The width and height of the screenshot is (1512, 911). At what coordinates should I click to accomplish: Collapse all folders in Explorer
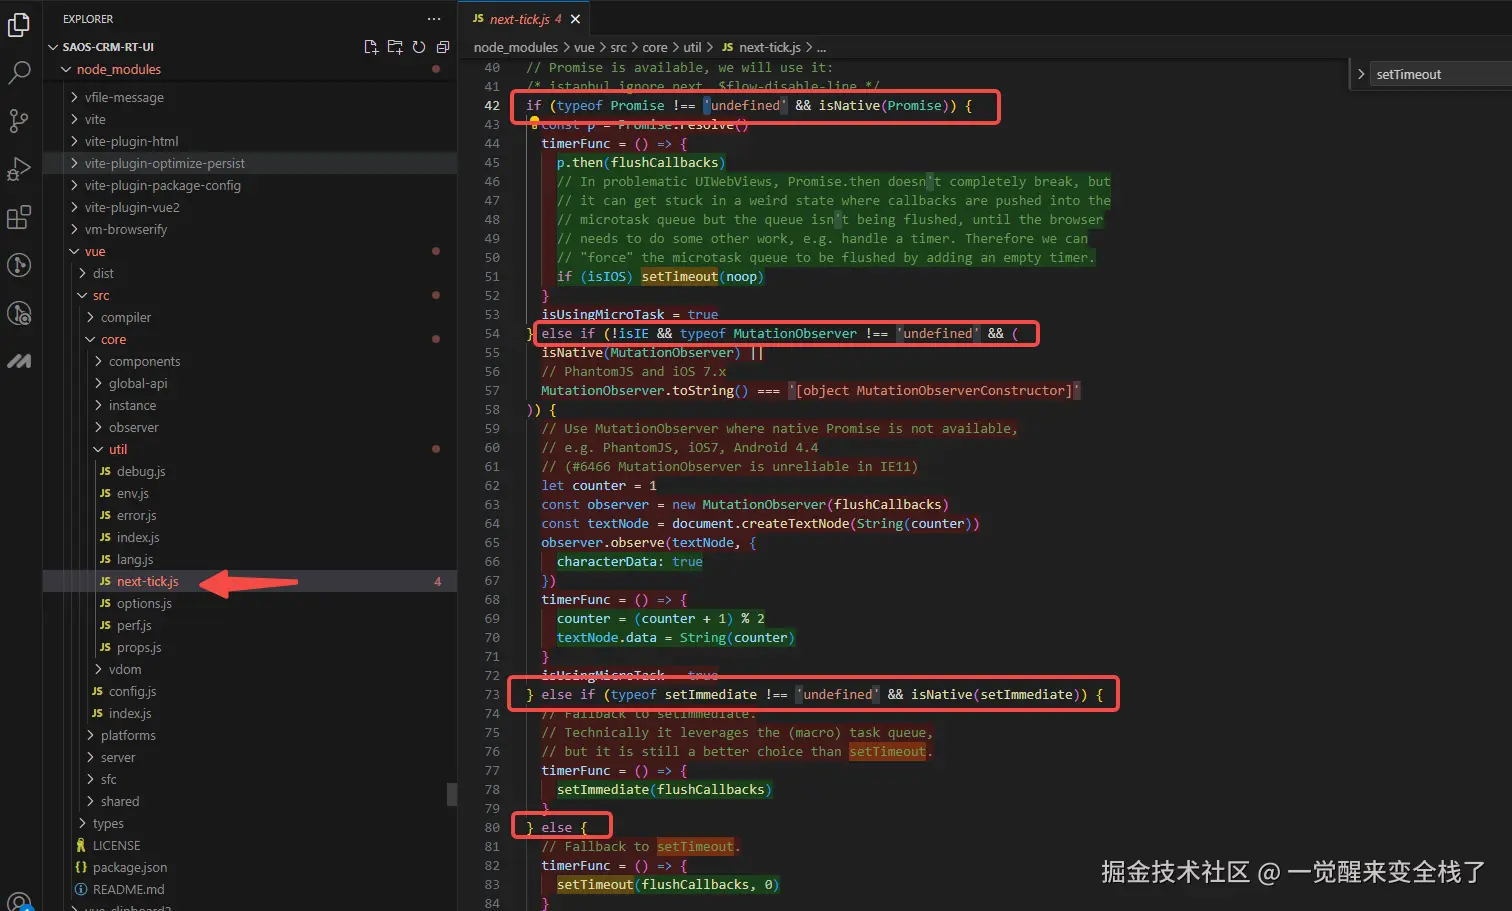coord(443,47)
